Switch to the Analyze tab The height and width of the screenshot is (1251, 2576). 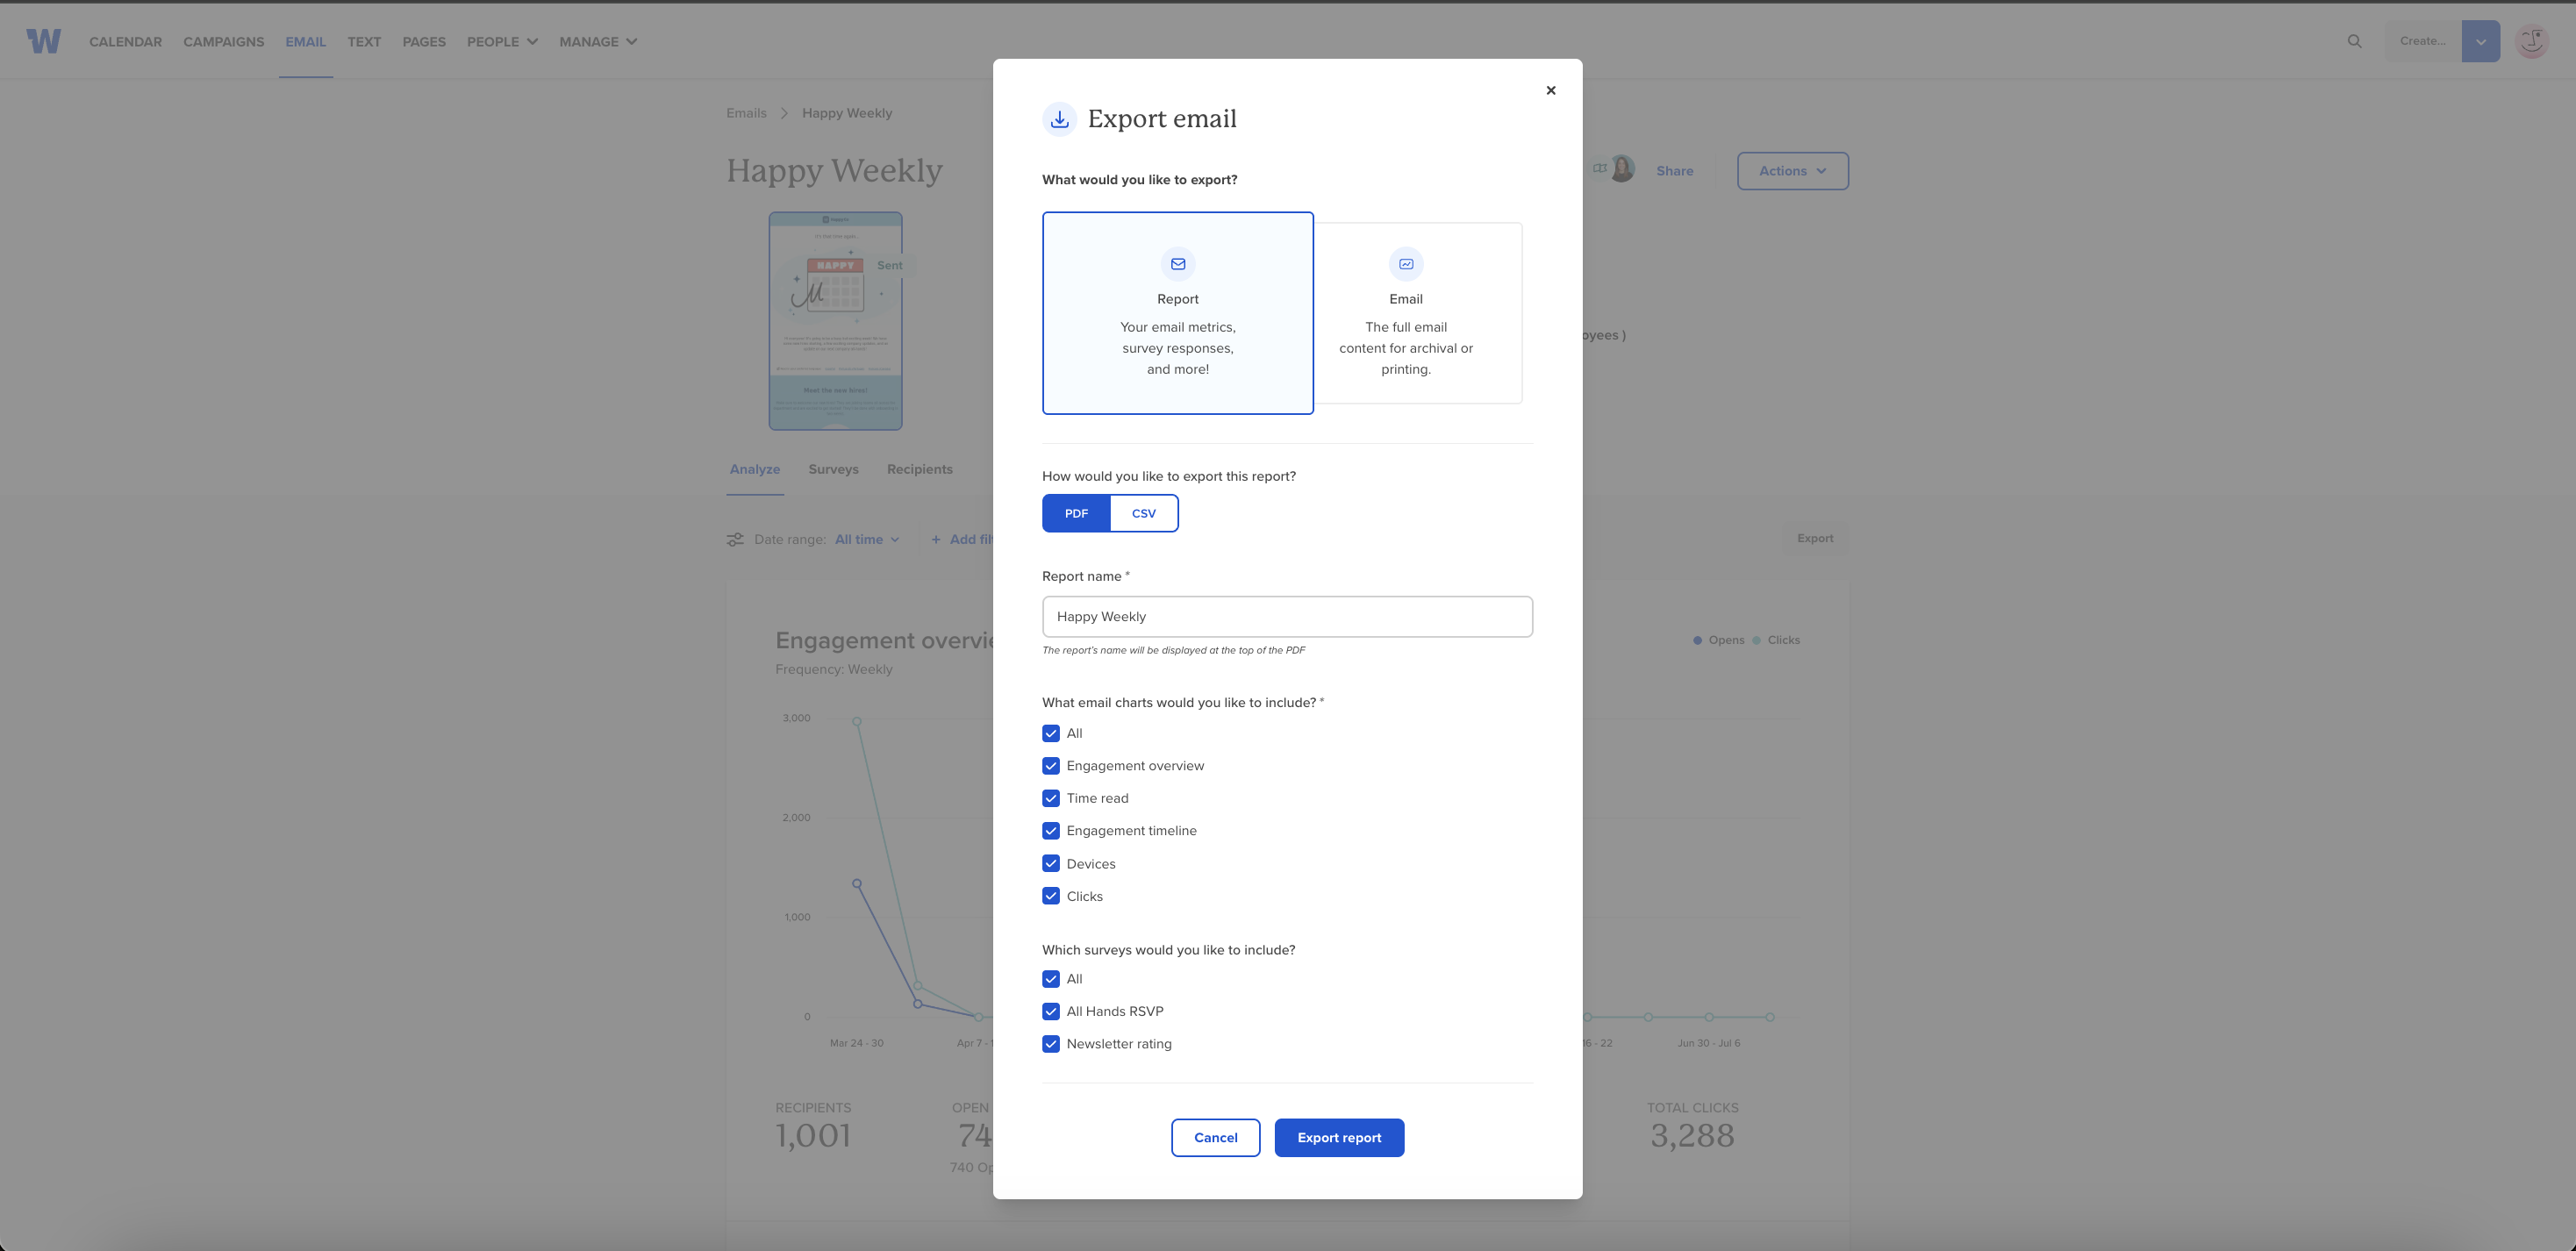click(x=755, y=469)
